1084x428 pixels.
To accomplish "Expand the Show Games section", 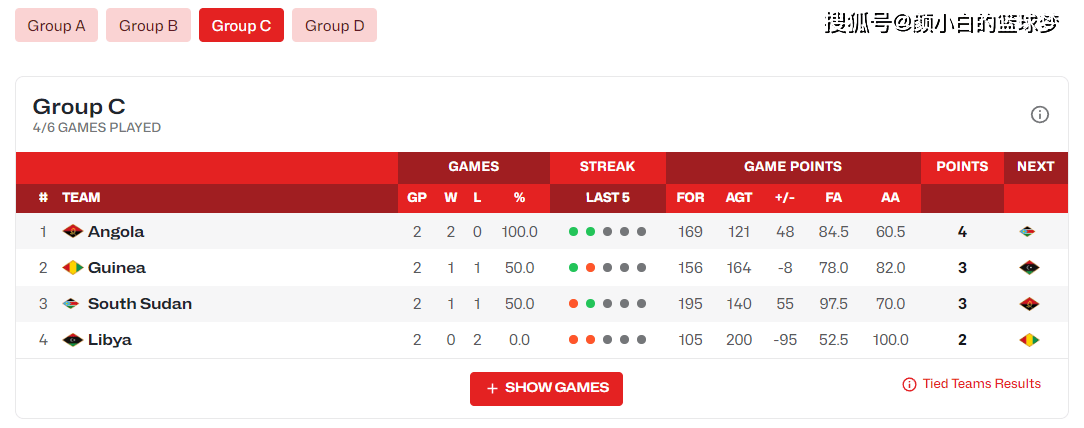I will [546, 388].
